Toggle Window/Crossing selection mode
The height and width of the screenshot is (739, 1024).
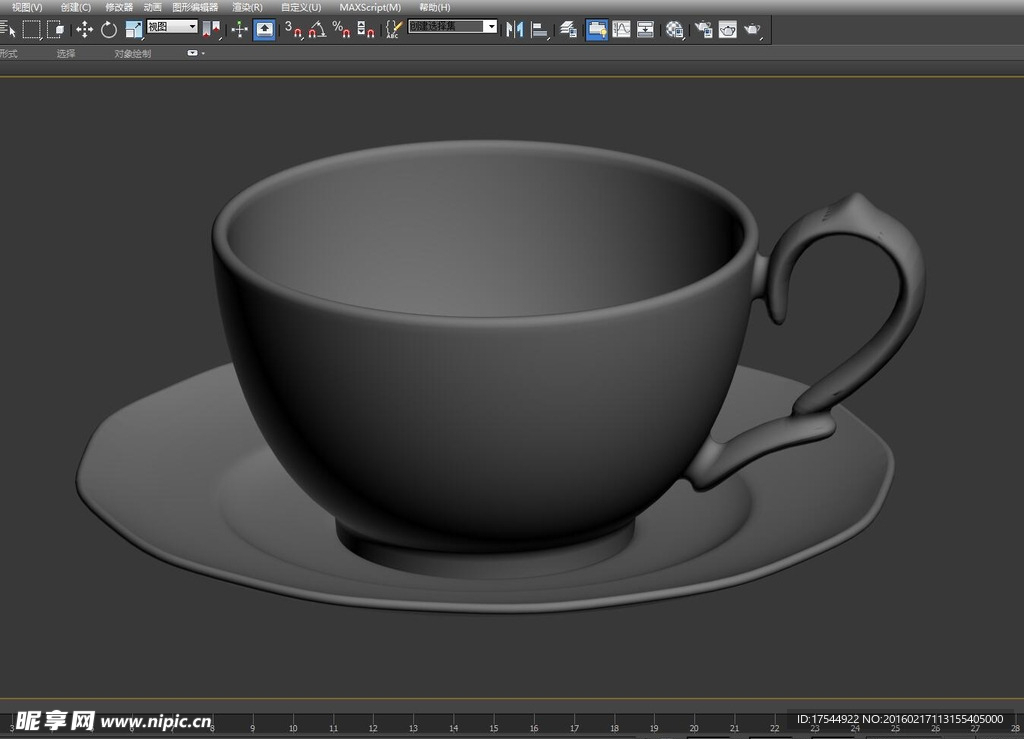click(56, 29)
